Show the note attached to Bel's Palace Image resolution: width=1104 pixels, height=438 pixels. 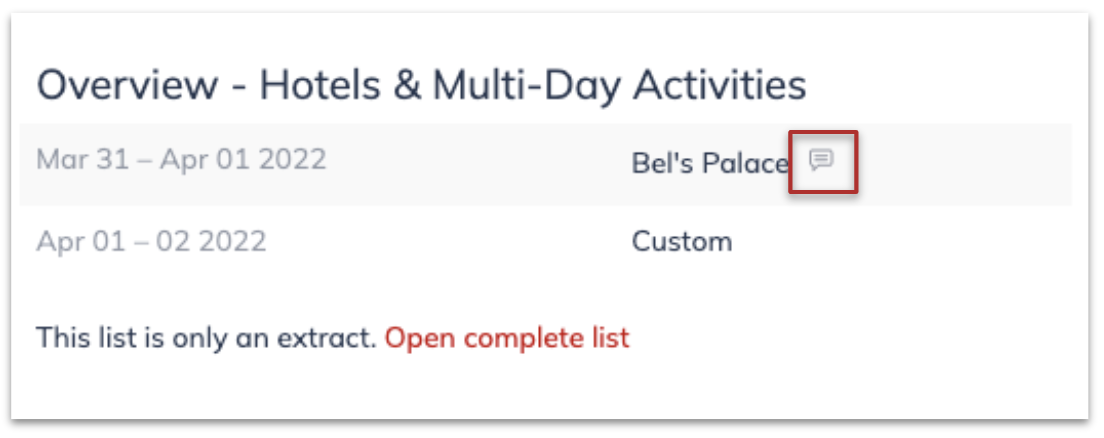point(821,161)
